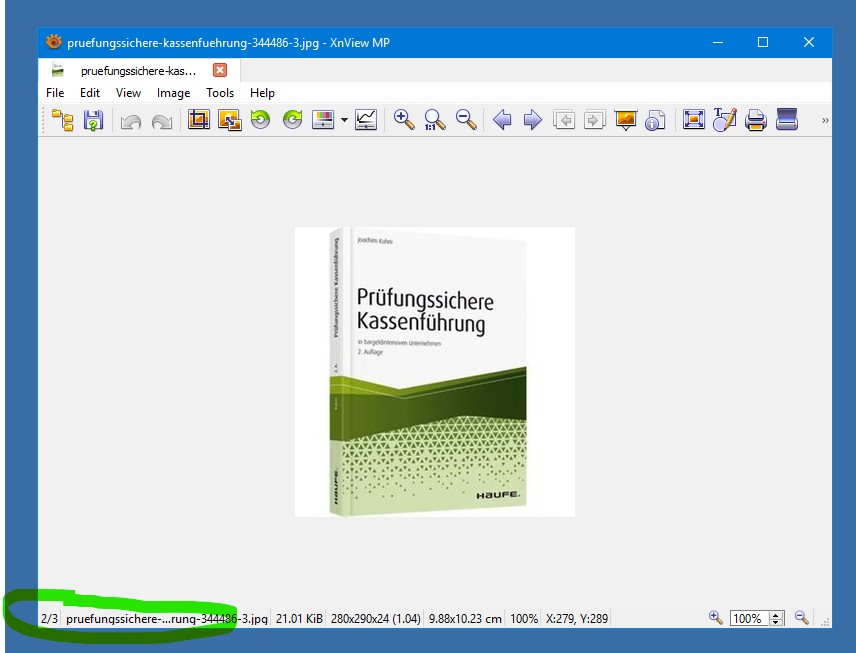Open the Resize image tool
This screenshot has width=856, height=653.
click(x=230, y=120)
